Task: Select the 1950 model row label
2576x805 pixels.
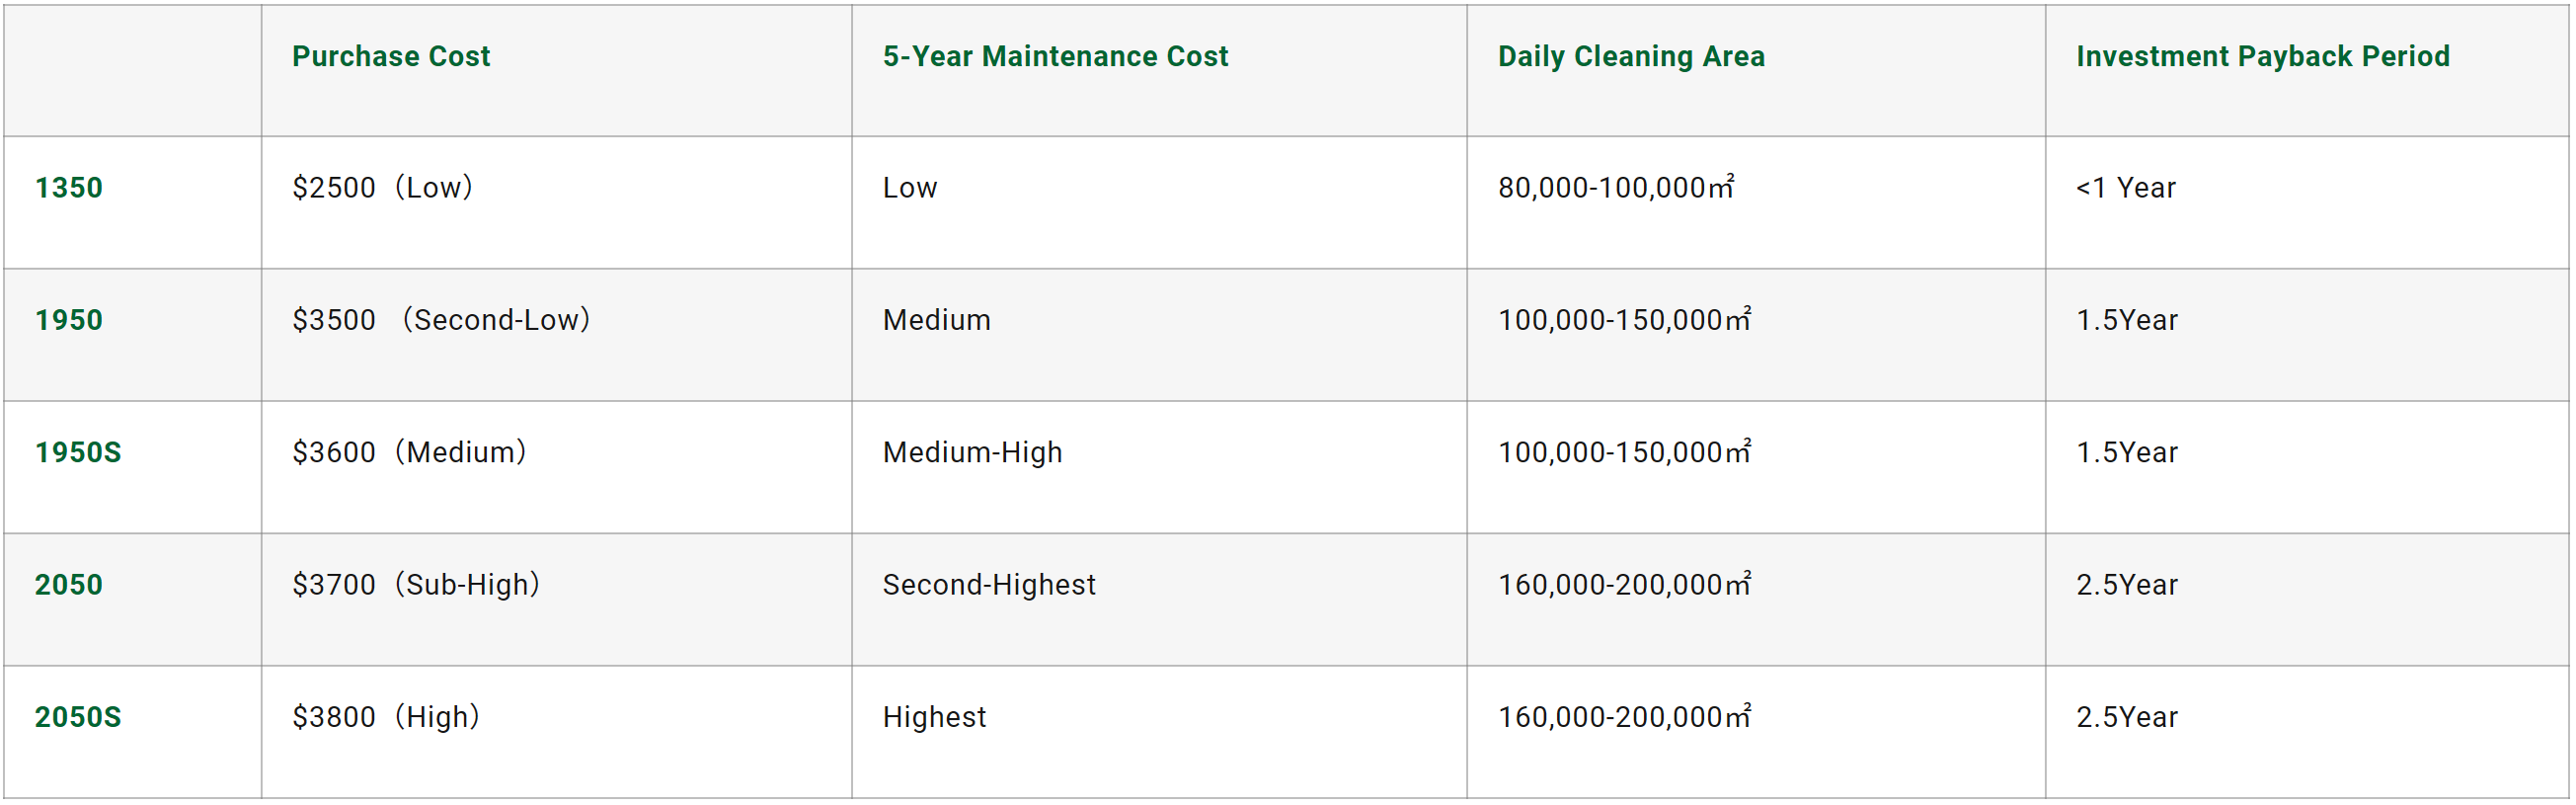Action: coord(69,320)
